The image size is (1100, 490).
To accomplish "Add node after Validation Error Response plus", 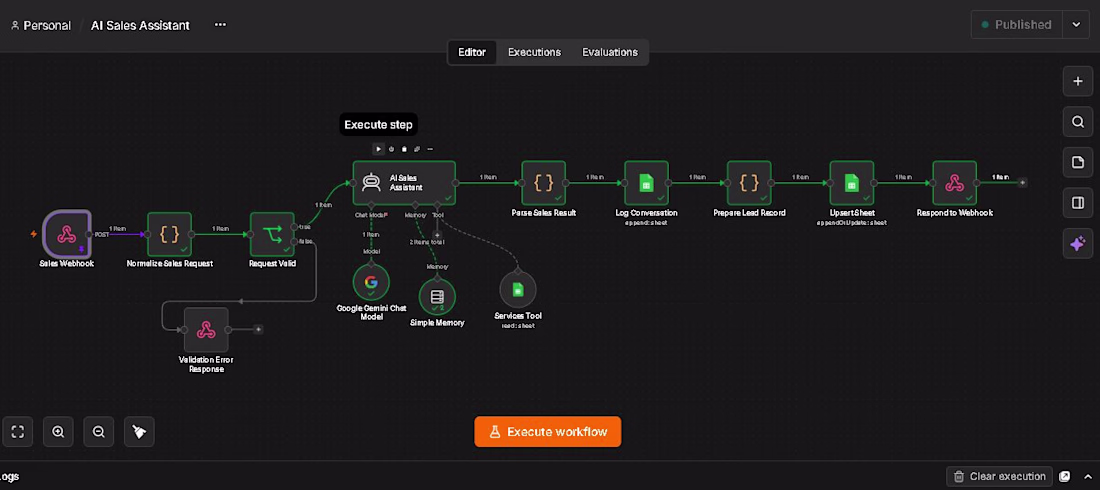I will (x=258, y=329).
